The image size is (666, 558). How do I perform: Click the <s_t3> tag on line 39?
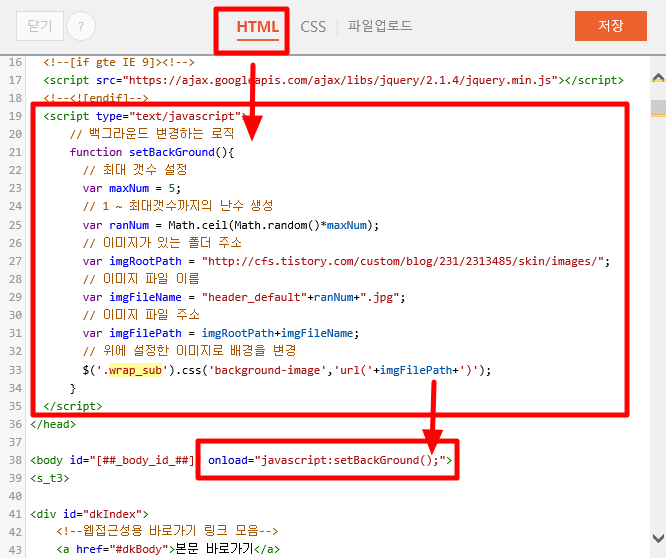pos(50,478)
